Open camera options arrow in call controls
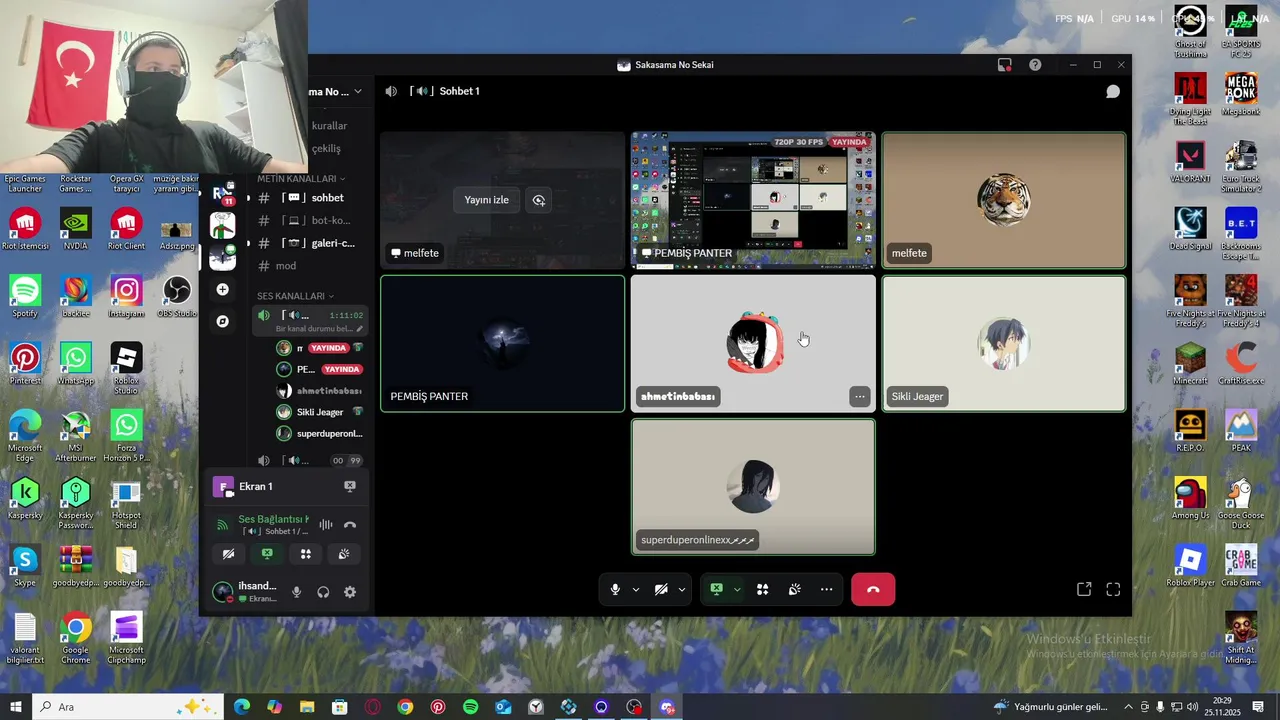Screen dimensions: 1280x720 tap(682, 590)
